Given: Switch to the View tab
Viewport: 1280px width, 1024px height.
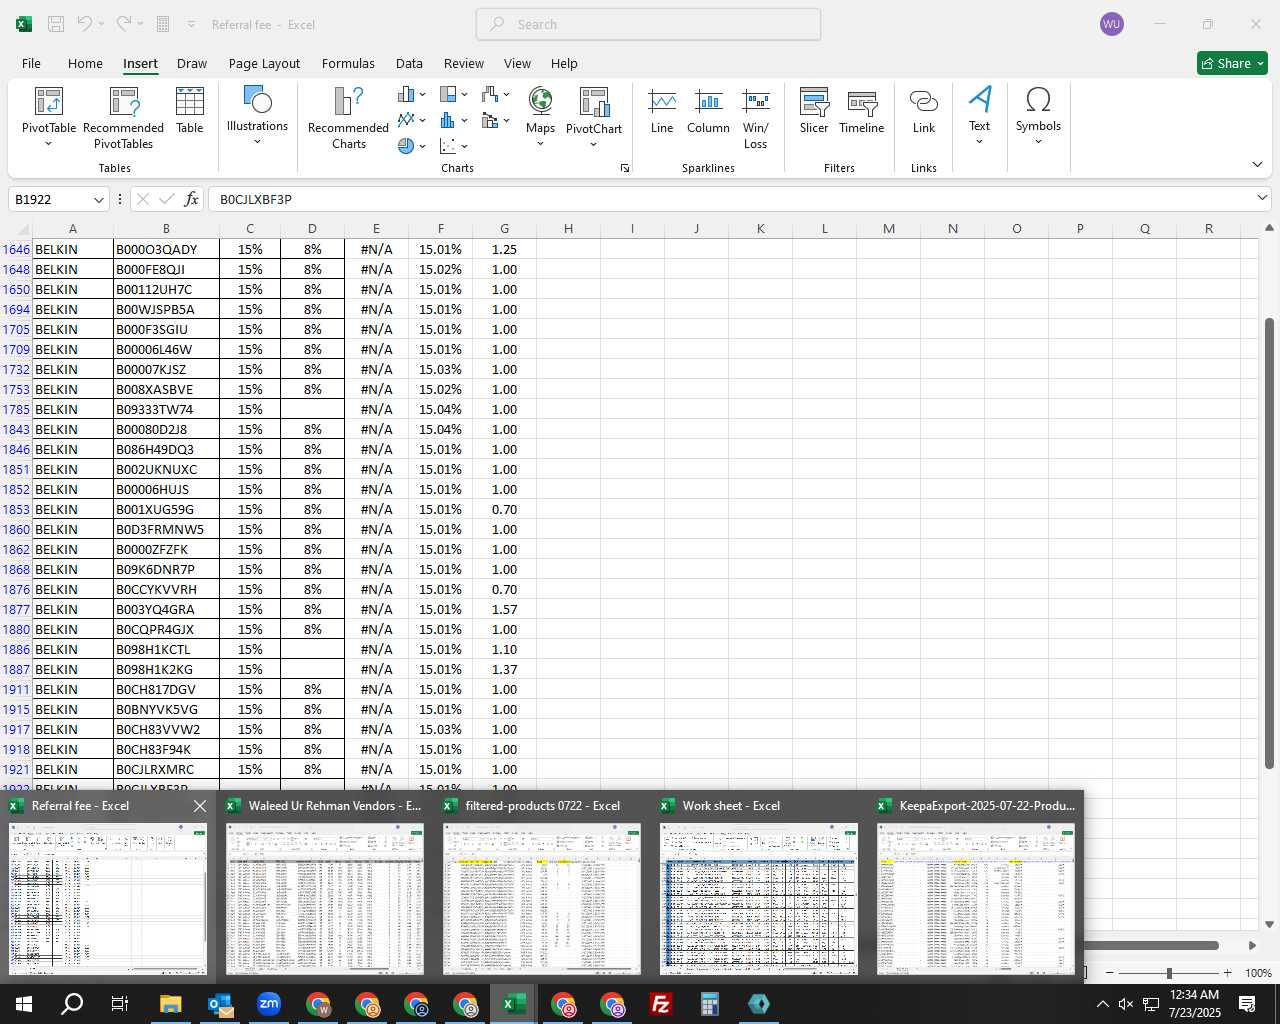Looking at the screenshot, I should [x=517, y=63].
